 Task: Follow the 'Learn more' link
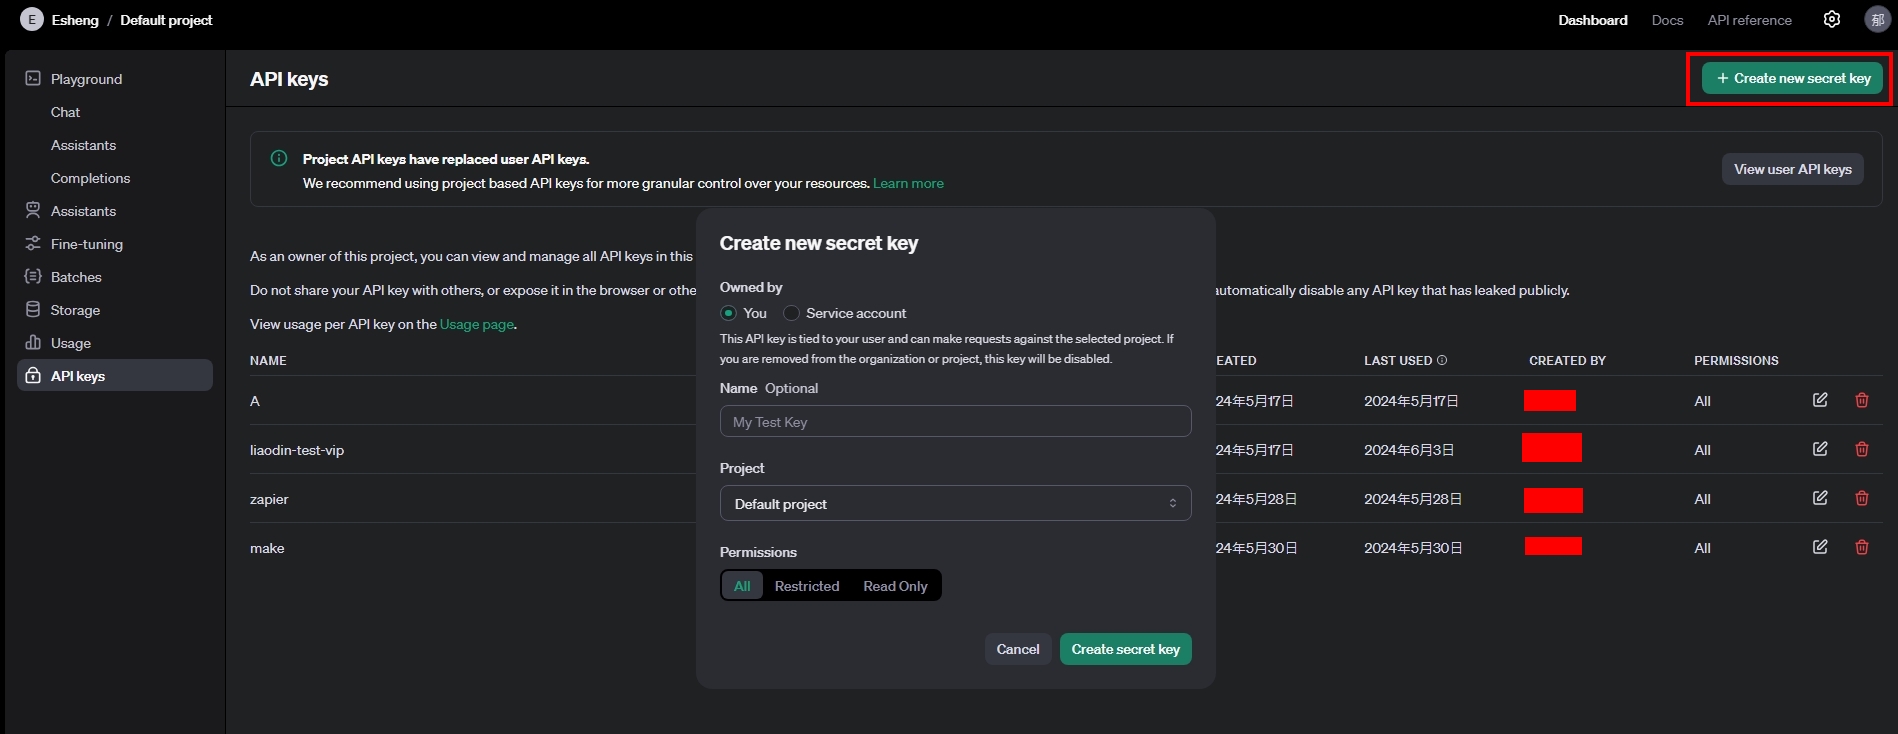pyautogui.click(x=908, y=183)
